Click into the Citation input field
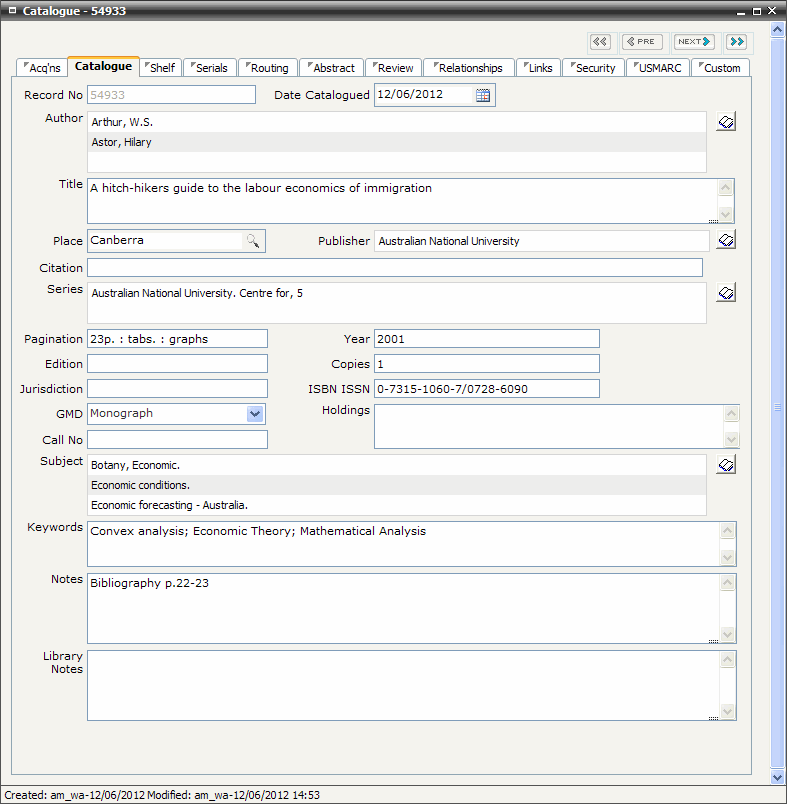787x804 pixels. point(394,268)
